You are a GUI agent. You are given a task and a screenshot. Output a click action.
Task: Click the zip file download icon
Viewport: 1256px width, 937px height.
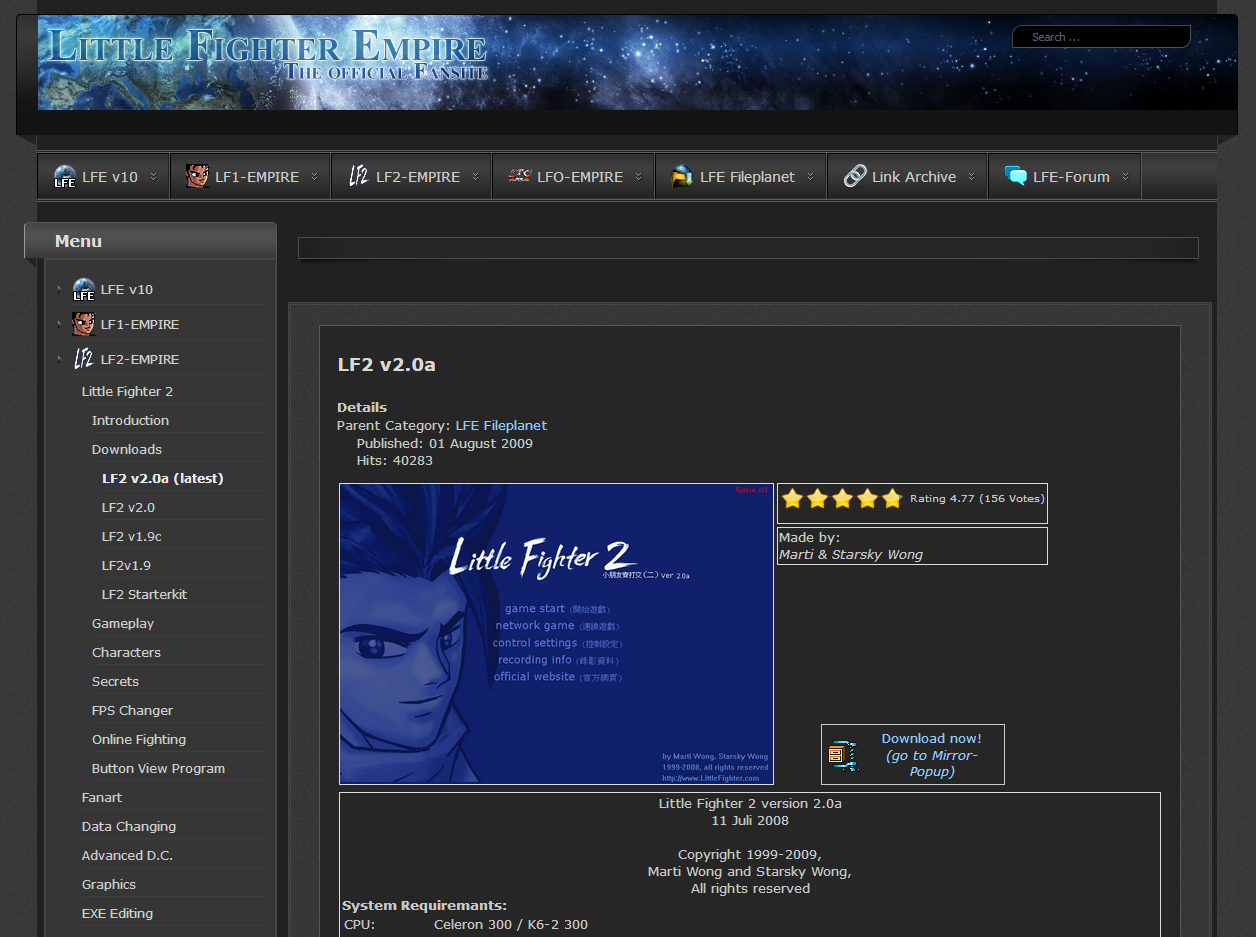(x=843, y=755)
